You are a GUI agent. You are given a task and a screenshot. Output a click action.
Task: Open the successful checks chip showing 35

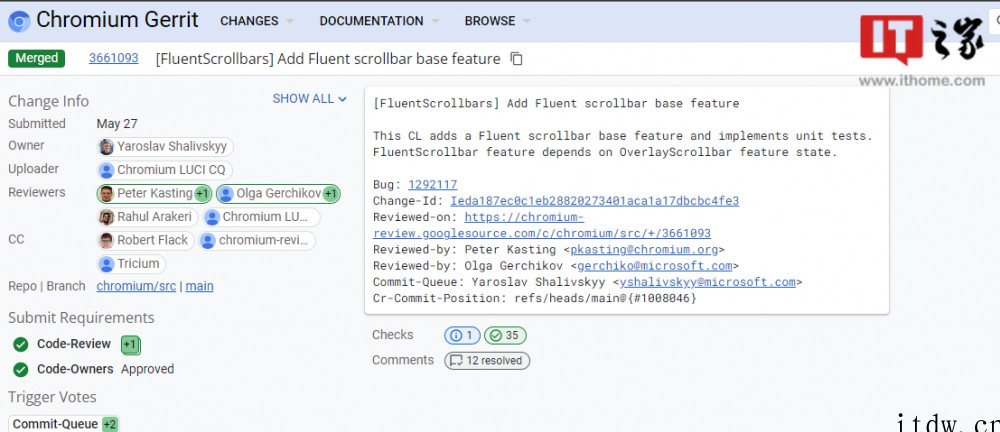click(x=505, y=336)
